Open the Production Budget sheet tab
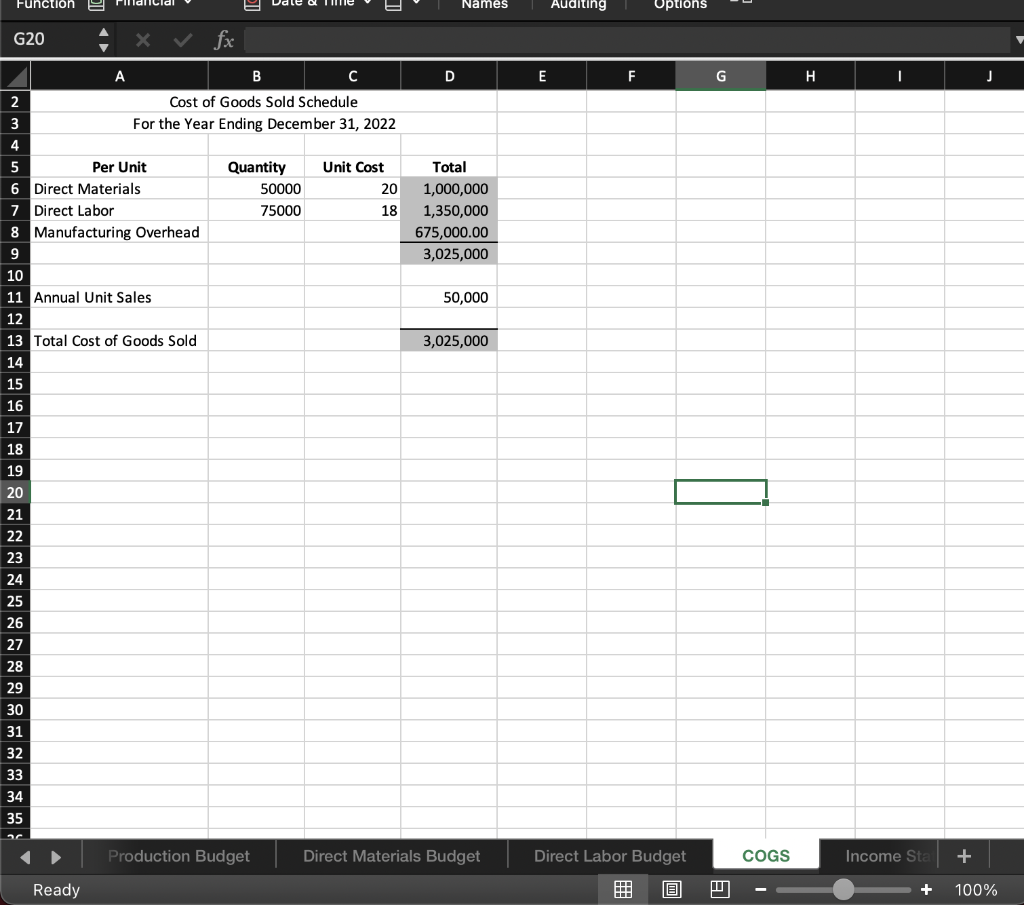The image size is (1024, 905). coord(179,856)
